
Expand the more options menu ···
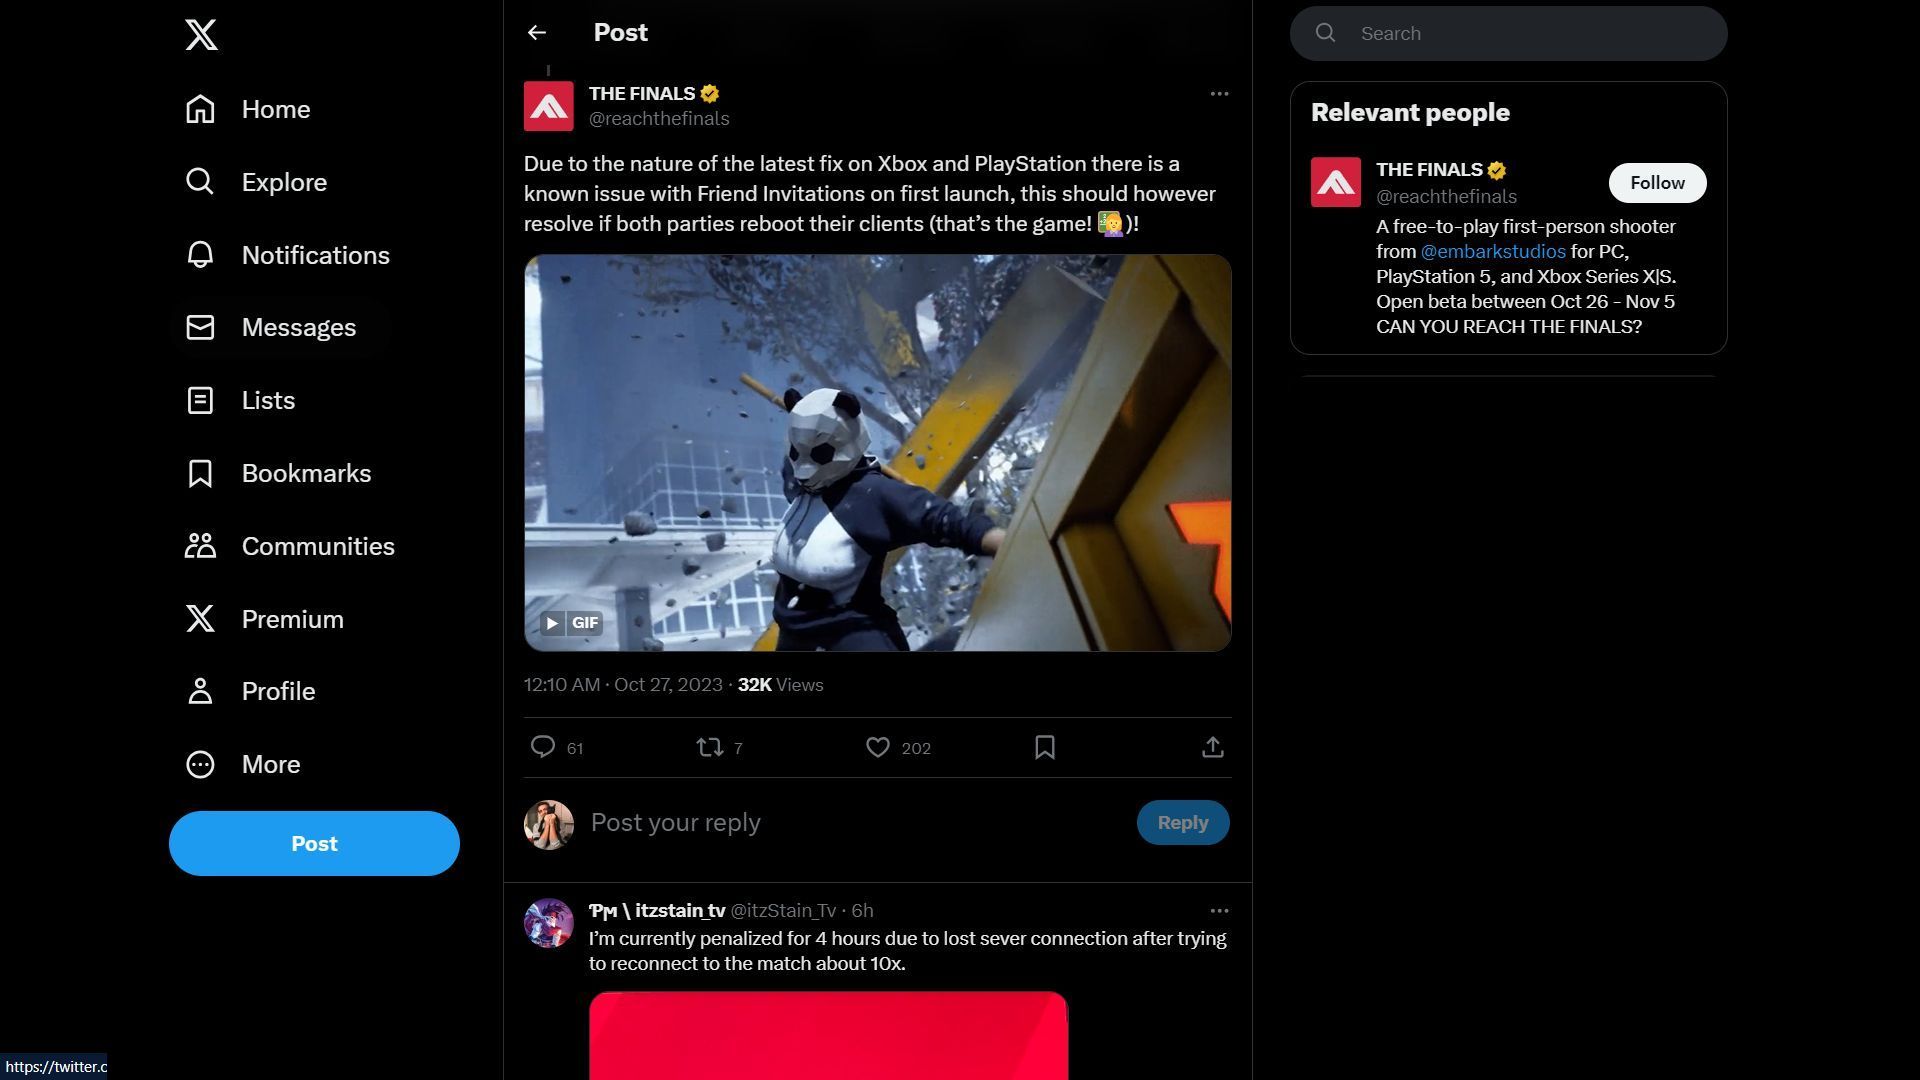pos(1218,94)
